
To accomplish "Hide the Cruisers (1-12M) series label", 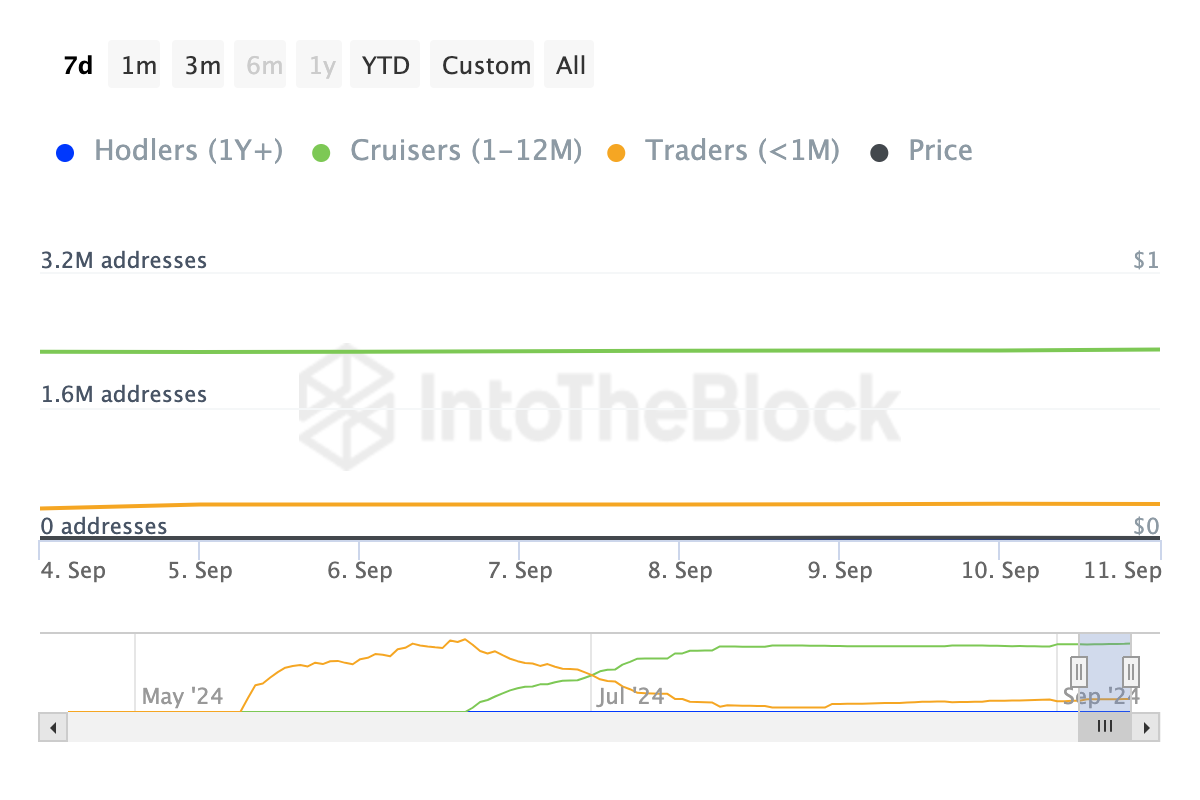I will pos(466,151).
